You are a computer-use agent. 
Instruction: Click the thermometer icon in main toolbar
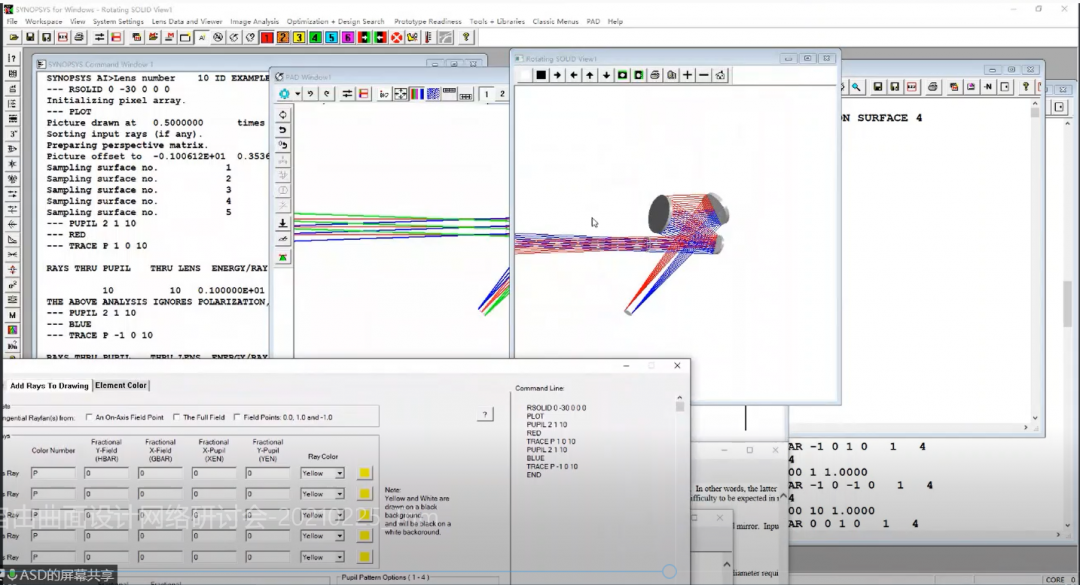(x=429, y=37)
